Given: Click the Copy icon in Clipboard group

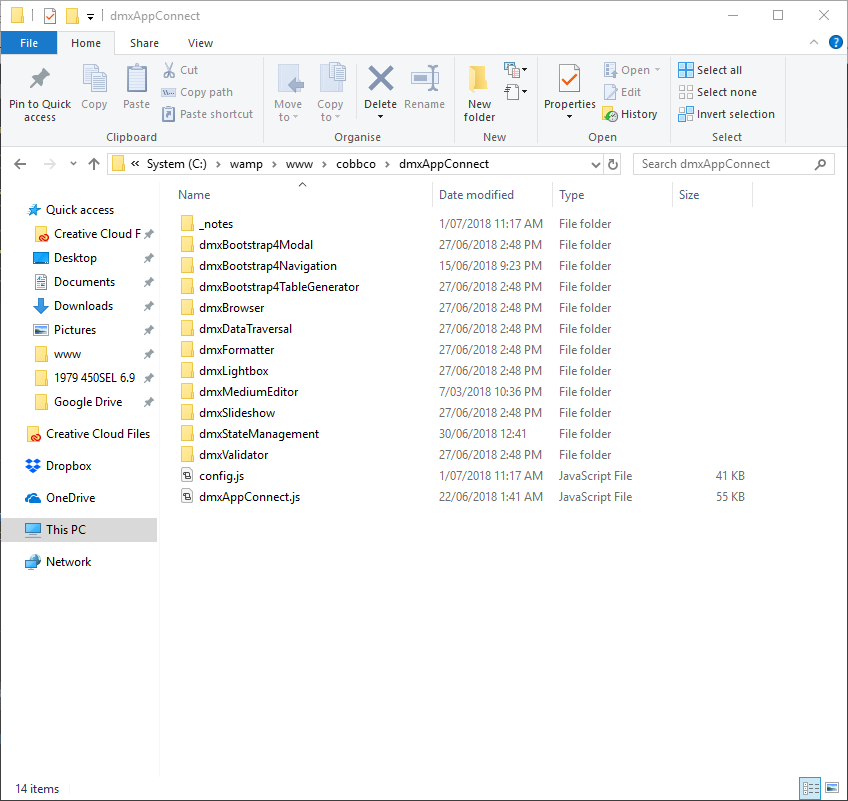Looking at the screenshot, I should 94,79.
